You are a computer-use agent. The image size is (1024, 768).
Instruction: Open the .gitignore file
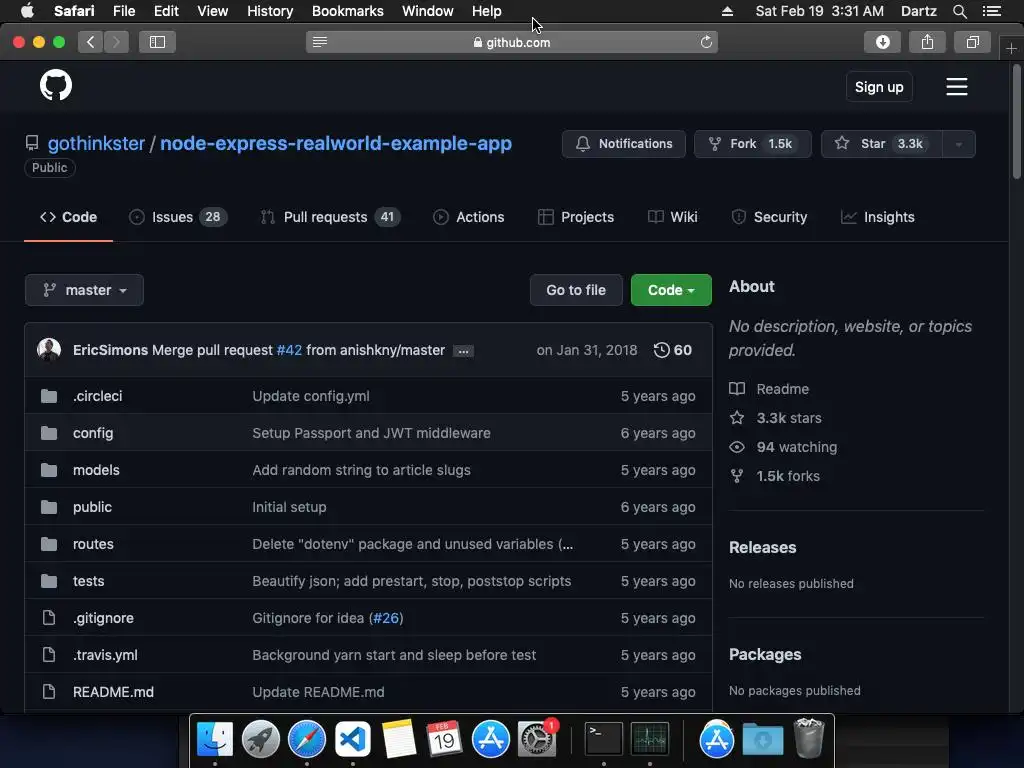(103, 618)
